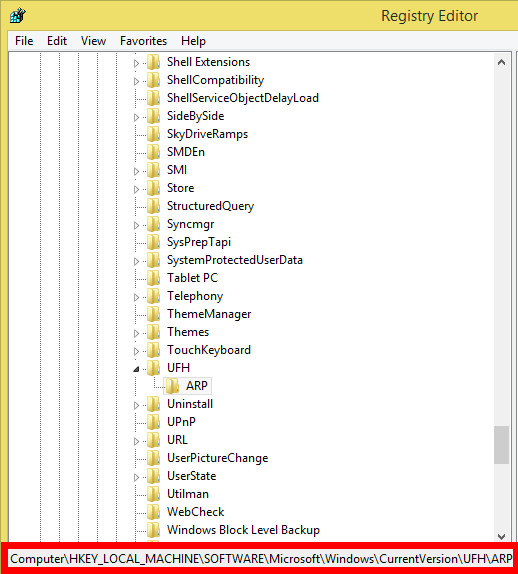Click the SMDEn folder icon
The width and height of the screenshot is (518, 574).
pyautogui.click(x=154, y=152)
